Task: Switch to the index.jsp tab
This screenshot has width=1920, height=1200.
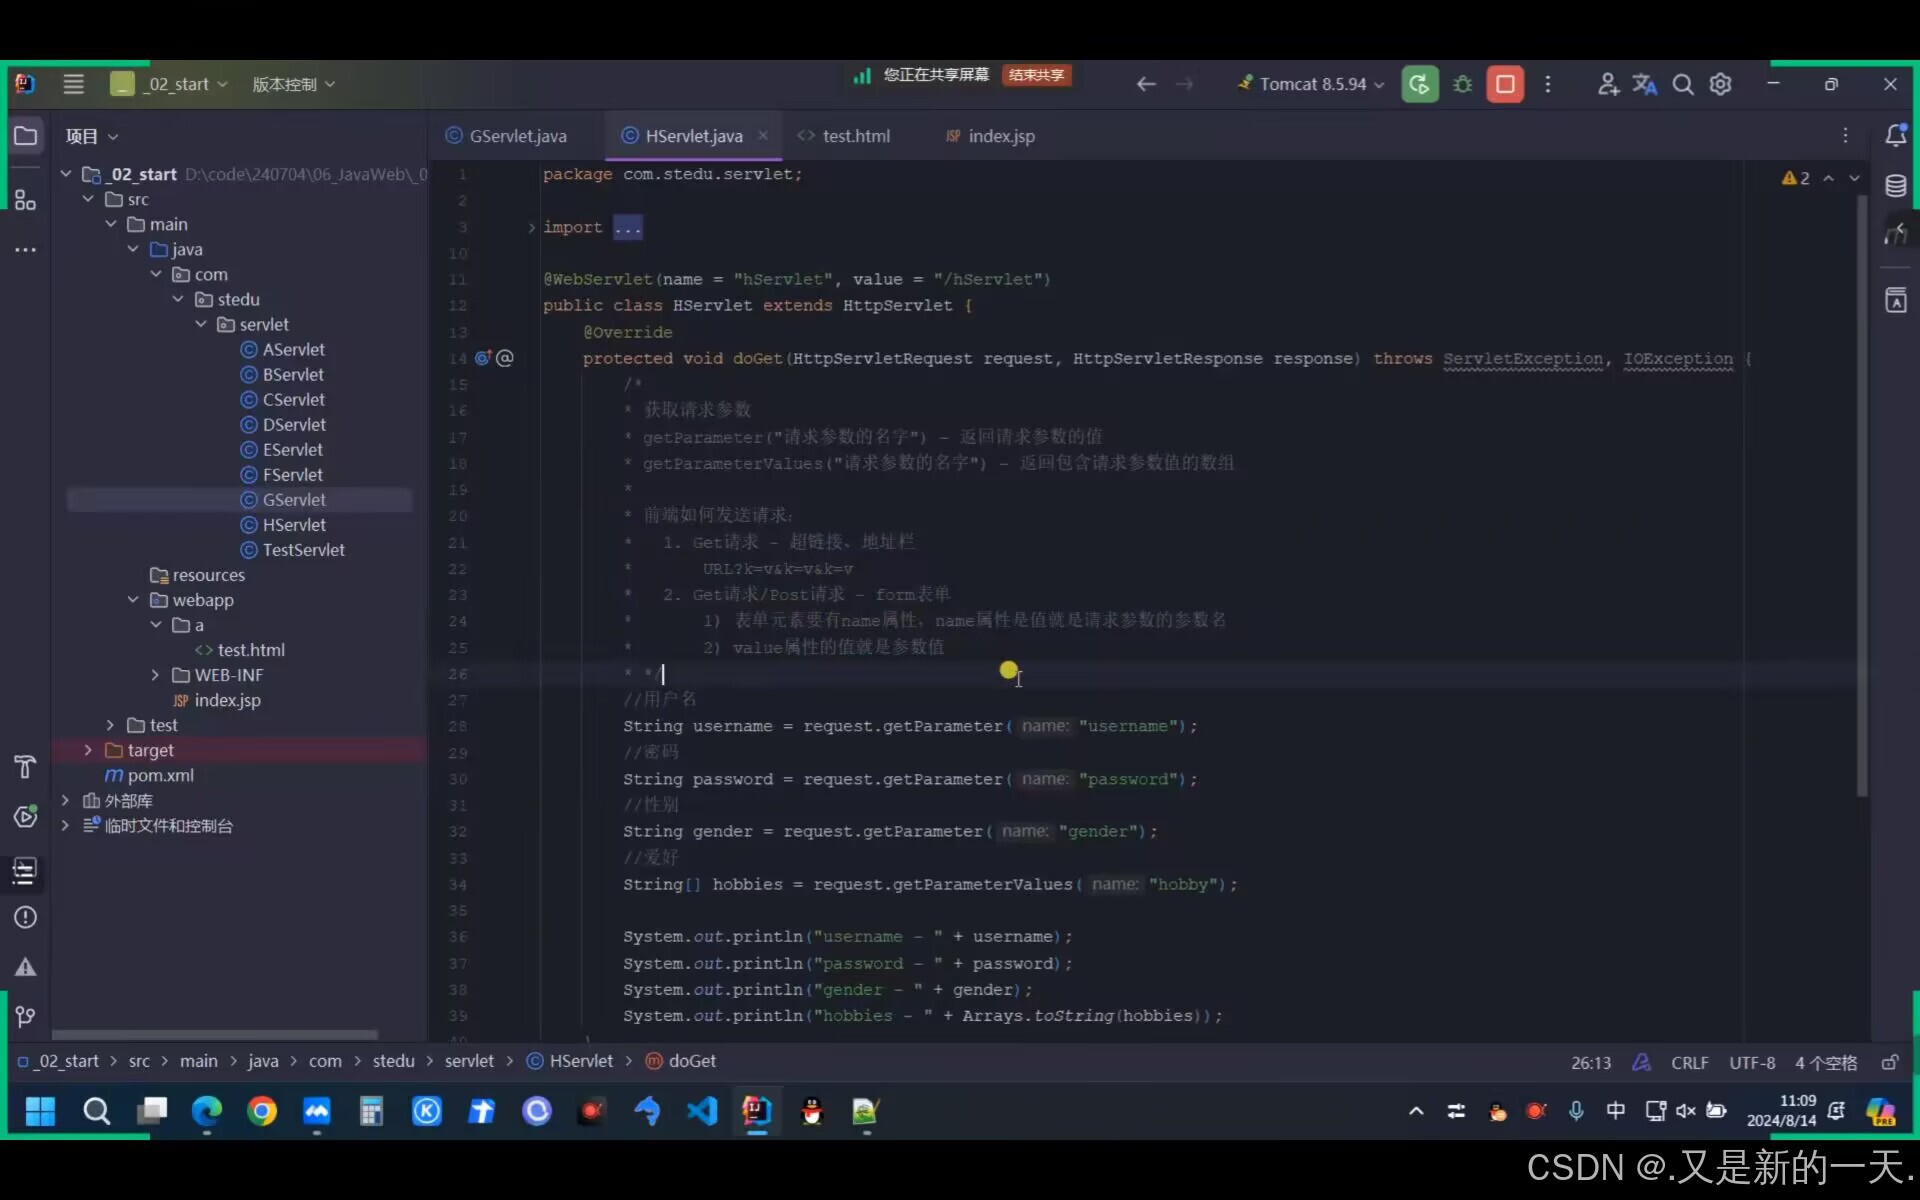Action: click(x=1000, y=136)
